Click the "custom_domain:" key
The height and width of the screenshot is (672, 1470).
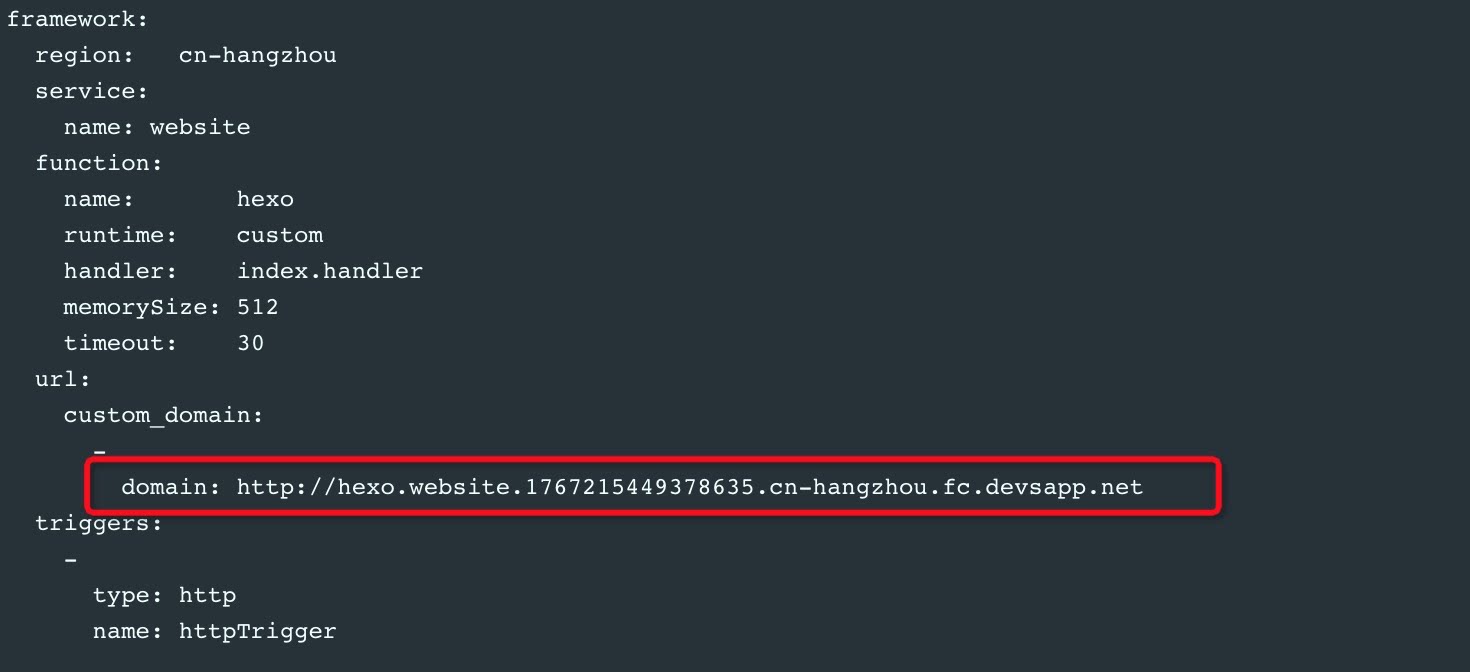163,415
